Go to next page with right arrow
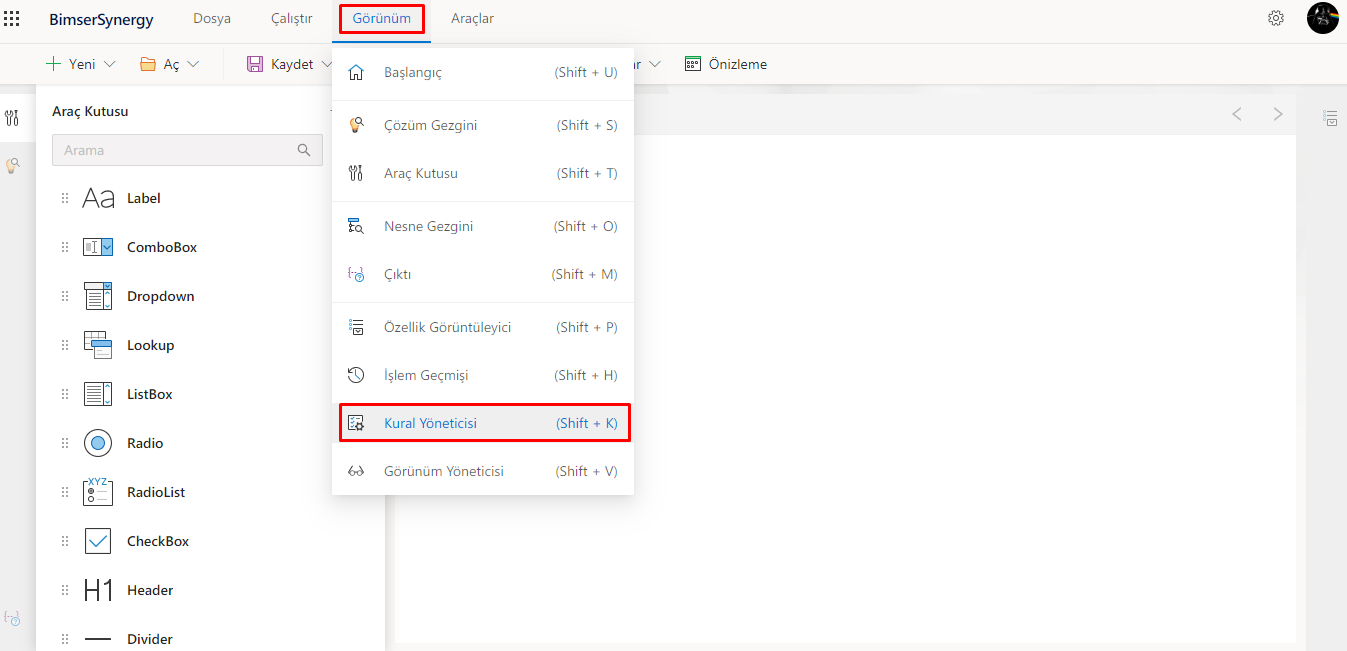This screenshot has width=1347, height=651. tap(1278, 114)
